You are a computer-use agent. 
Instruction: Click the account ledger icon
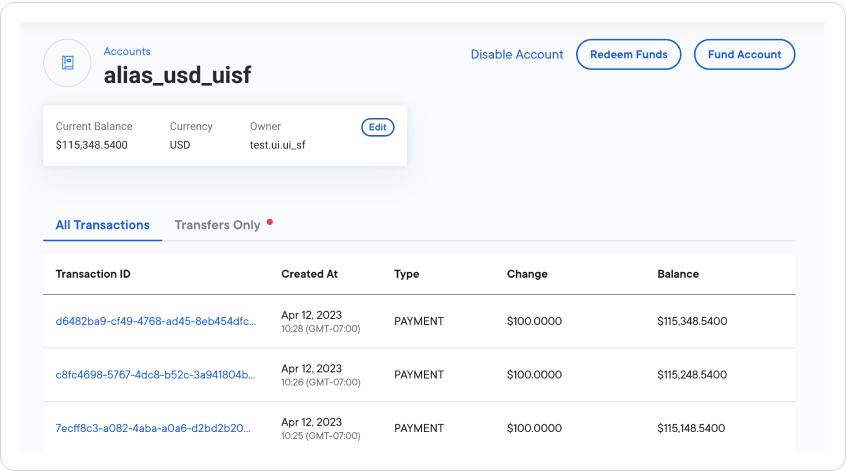click(67, 63)
